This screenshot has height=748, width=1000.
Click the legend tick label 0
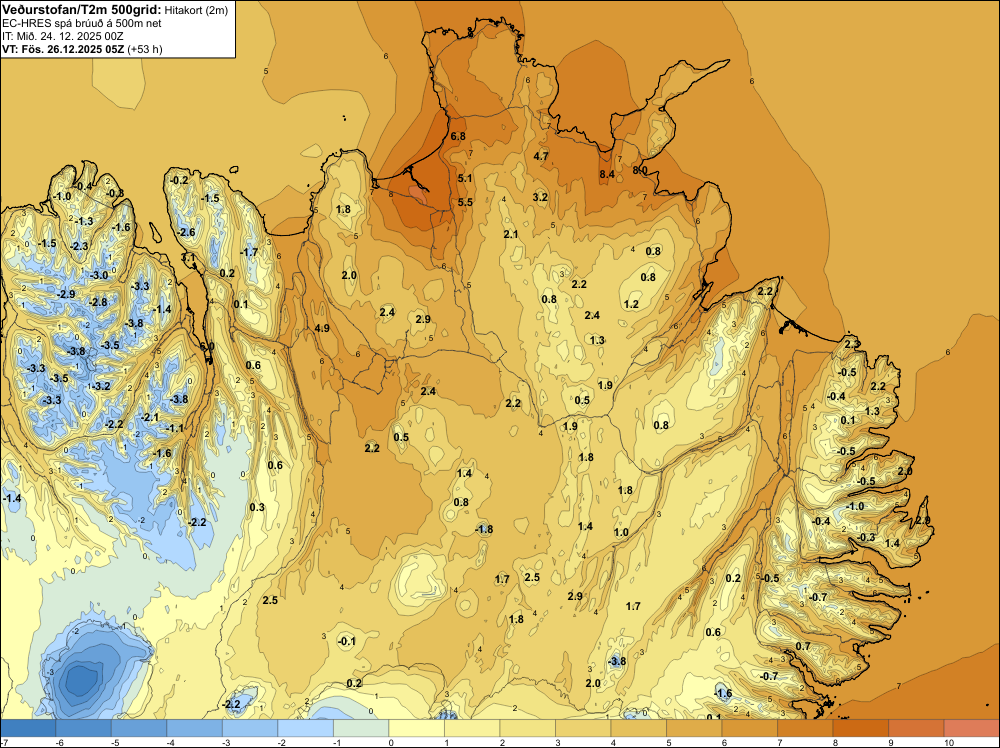[x=390, y=743]
